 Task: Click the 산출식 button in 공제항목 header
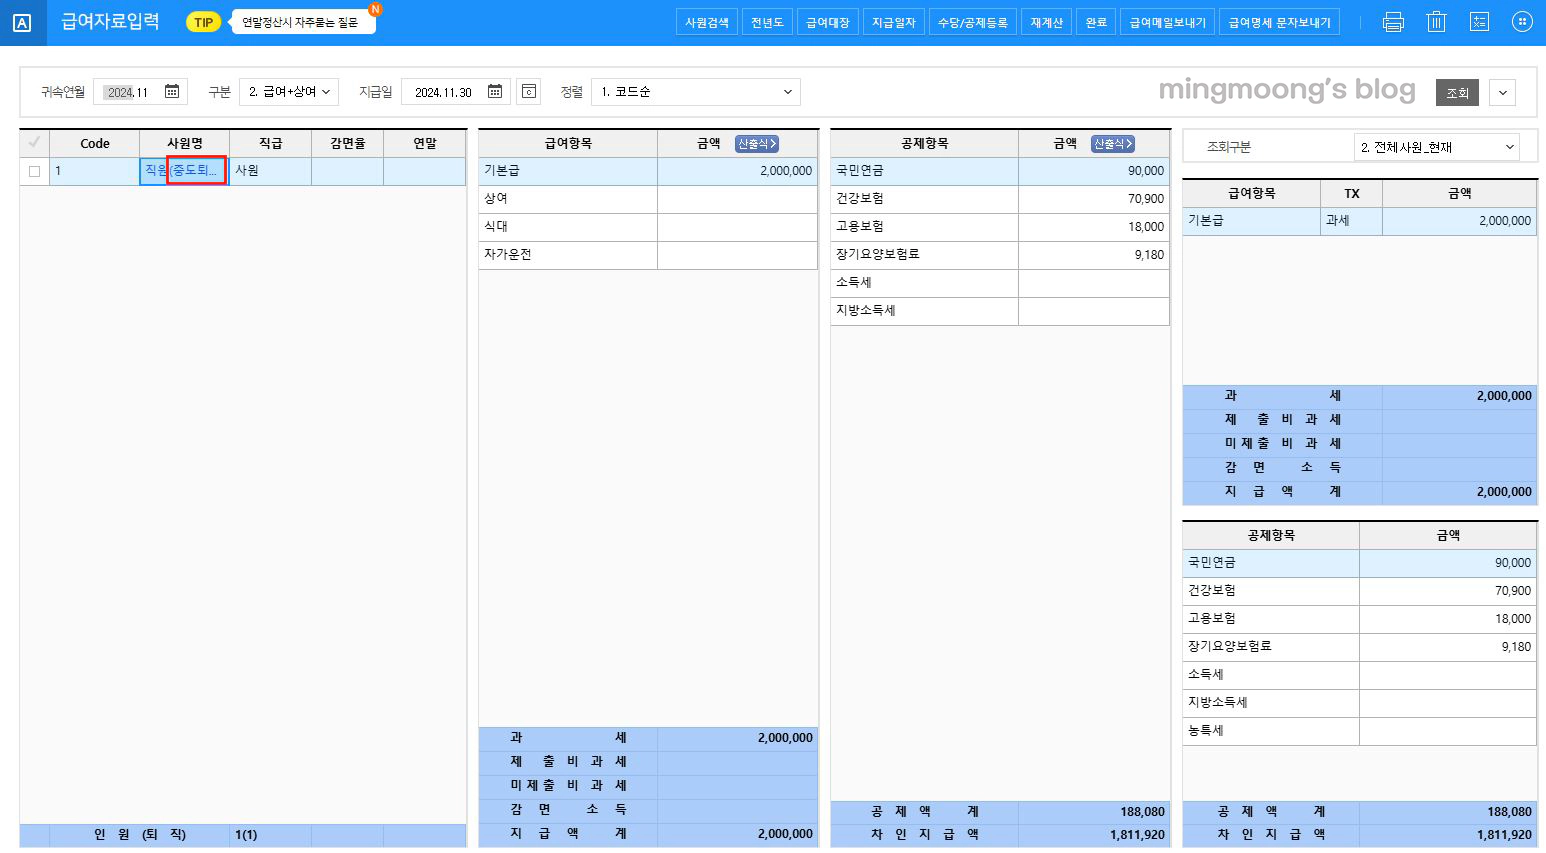pos(1113,144)
